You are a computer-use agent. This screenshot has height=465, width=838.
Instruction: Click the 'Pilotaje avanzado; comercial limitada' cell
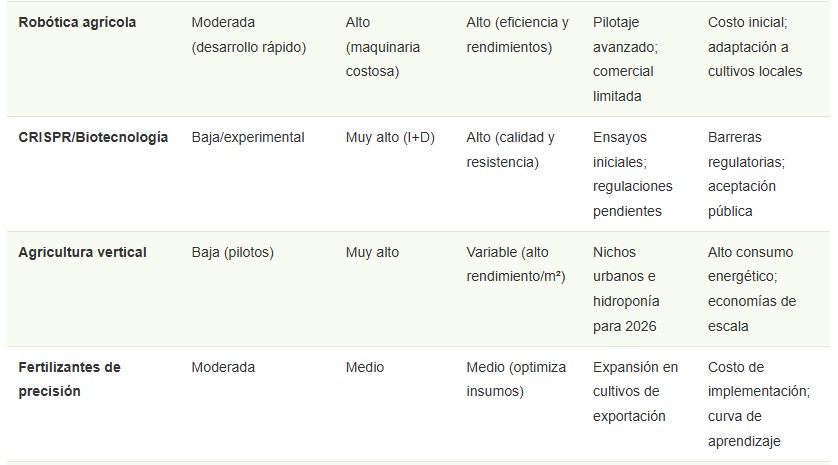pos(625,59)
